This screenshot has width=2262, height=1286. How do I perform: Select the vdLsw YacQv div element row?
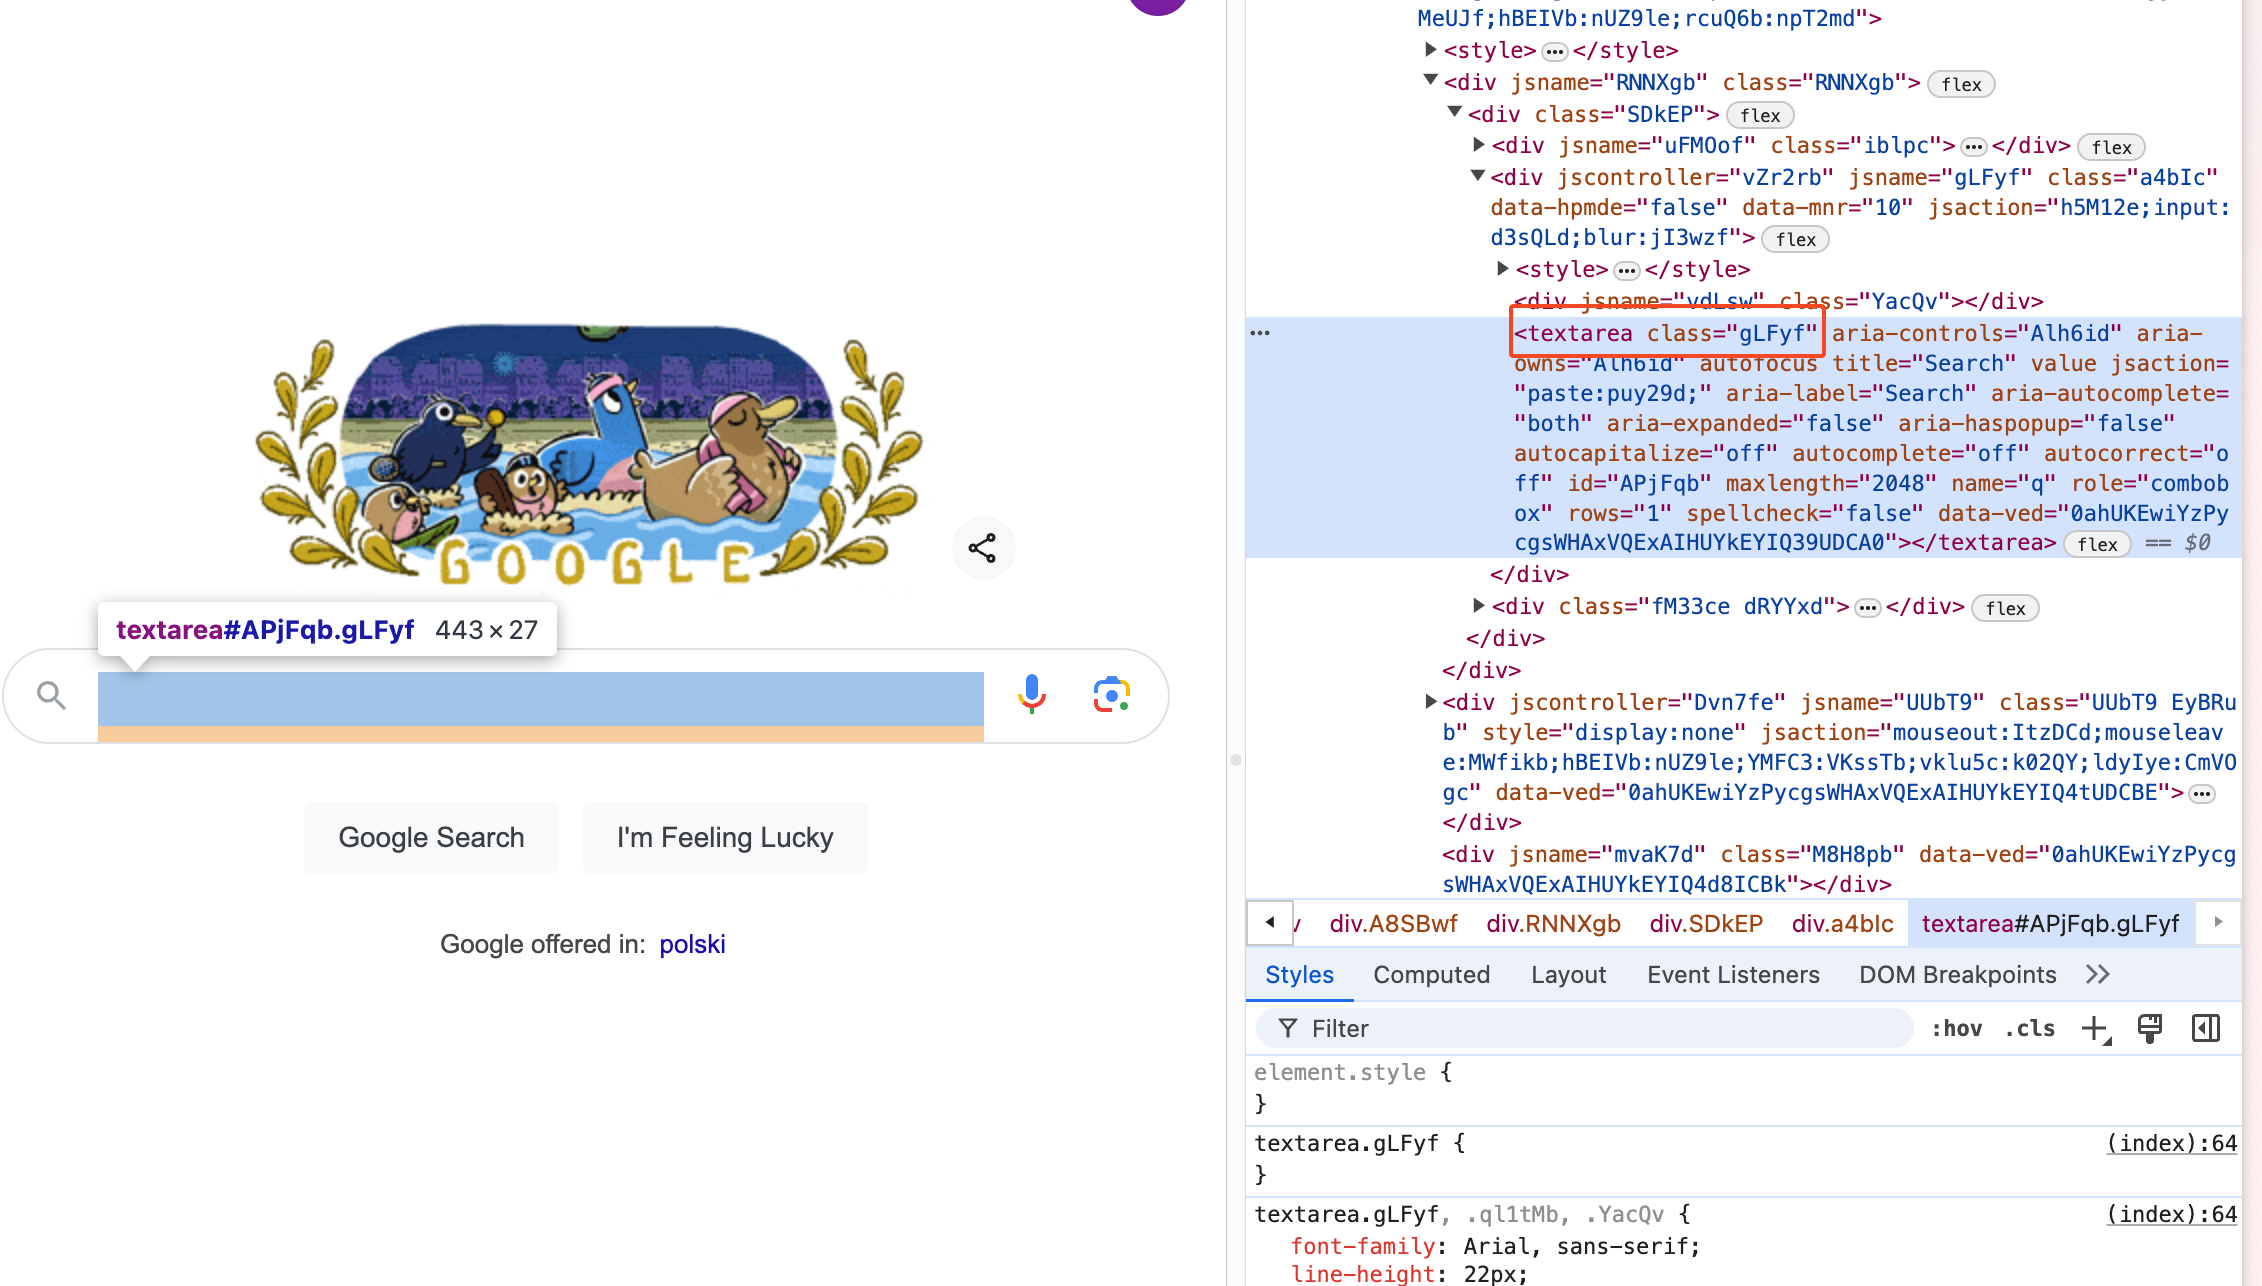pos(1778,301)
